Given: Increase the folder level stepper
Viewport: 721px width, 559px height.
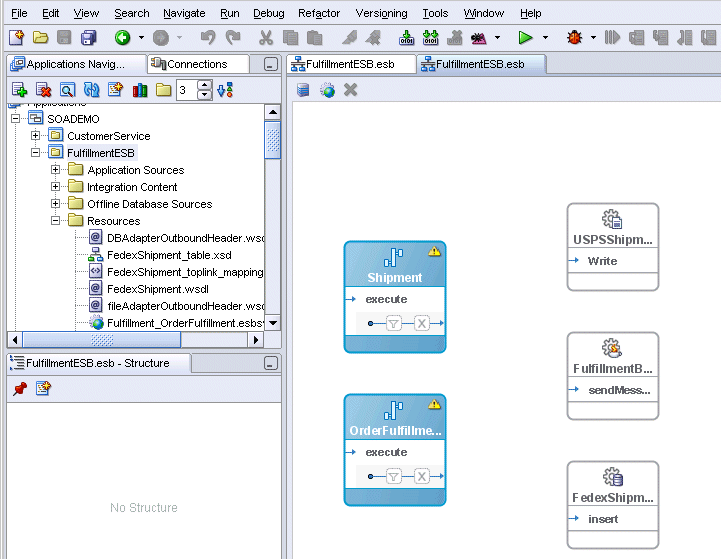Looking at the screenshot, I should [205, 85].
